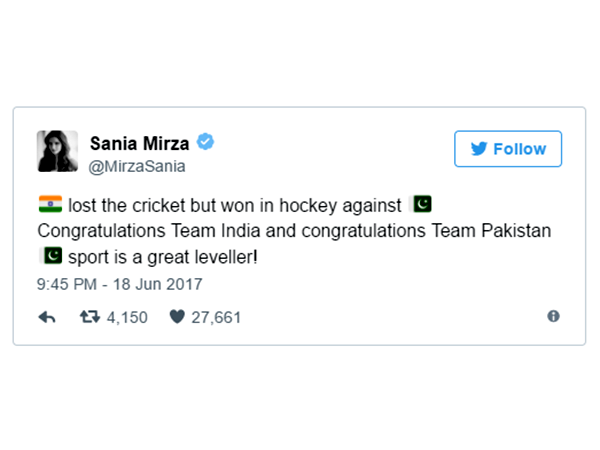The image size is (600, 450).
Task: View the 27,661 likes count
Action: [215, 318]
